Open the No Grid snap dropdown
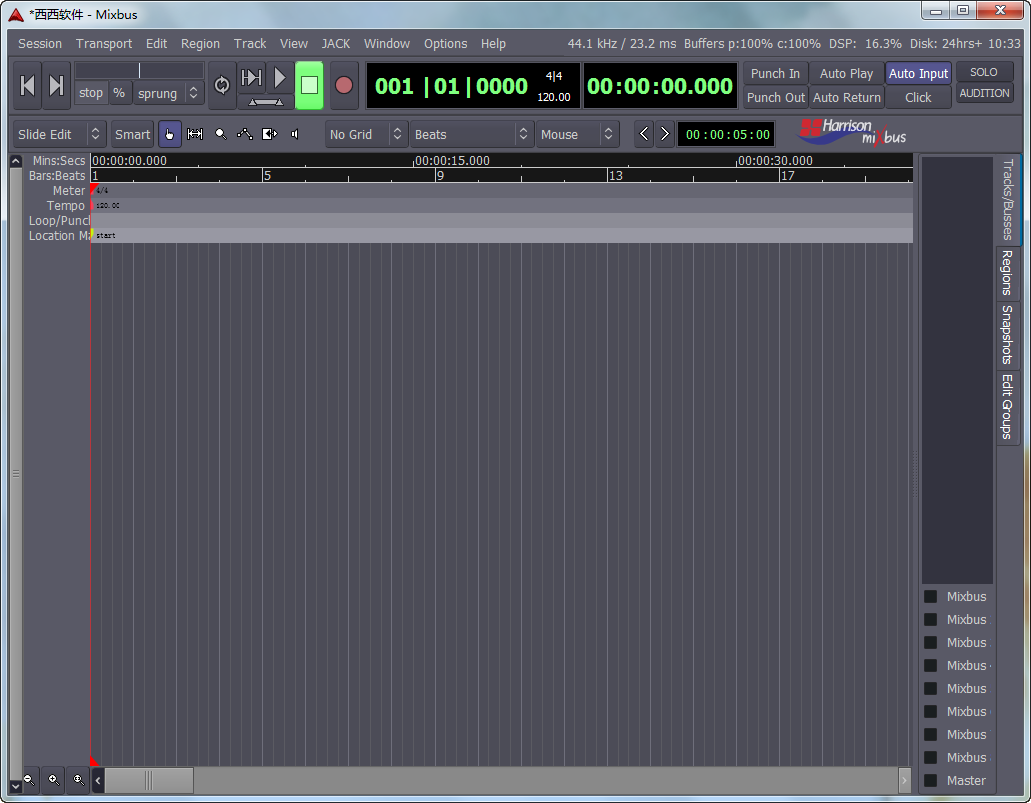Screen dimensions: 1031x803 (366, 134)
